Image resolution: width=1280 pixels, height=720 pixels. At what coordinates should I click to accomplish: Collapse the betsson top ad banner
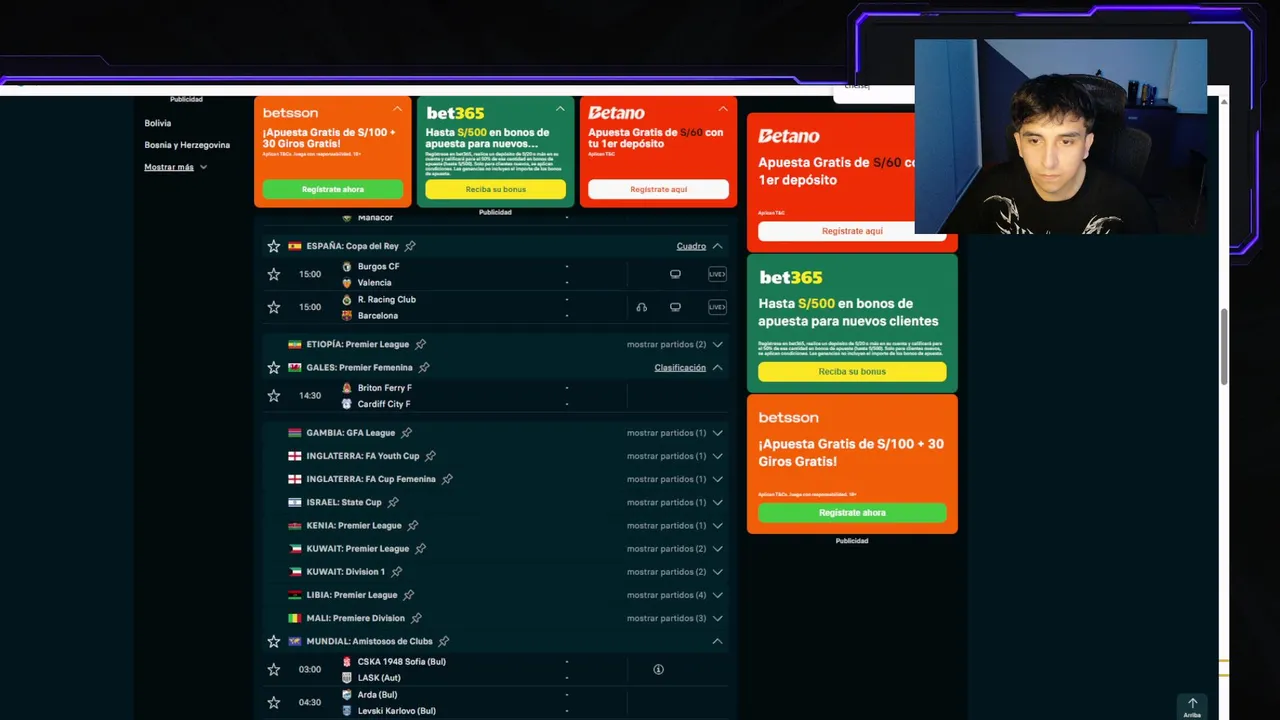click(x=397, y=108)
